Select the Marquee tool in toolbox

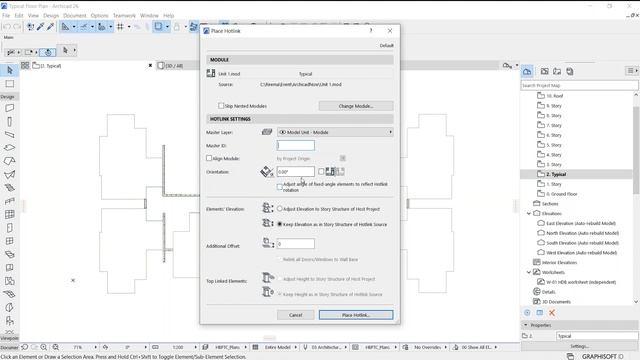pos(9,84)
